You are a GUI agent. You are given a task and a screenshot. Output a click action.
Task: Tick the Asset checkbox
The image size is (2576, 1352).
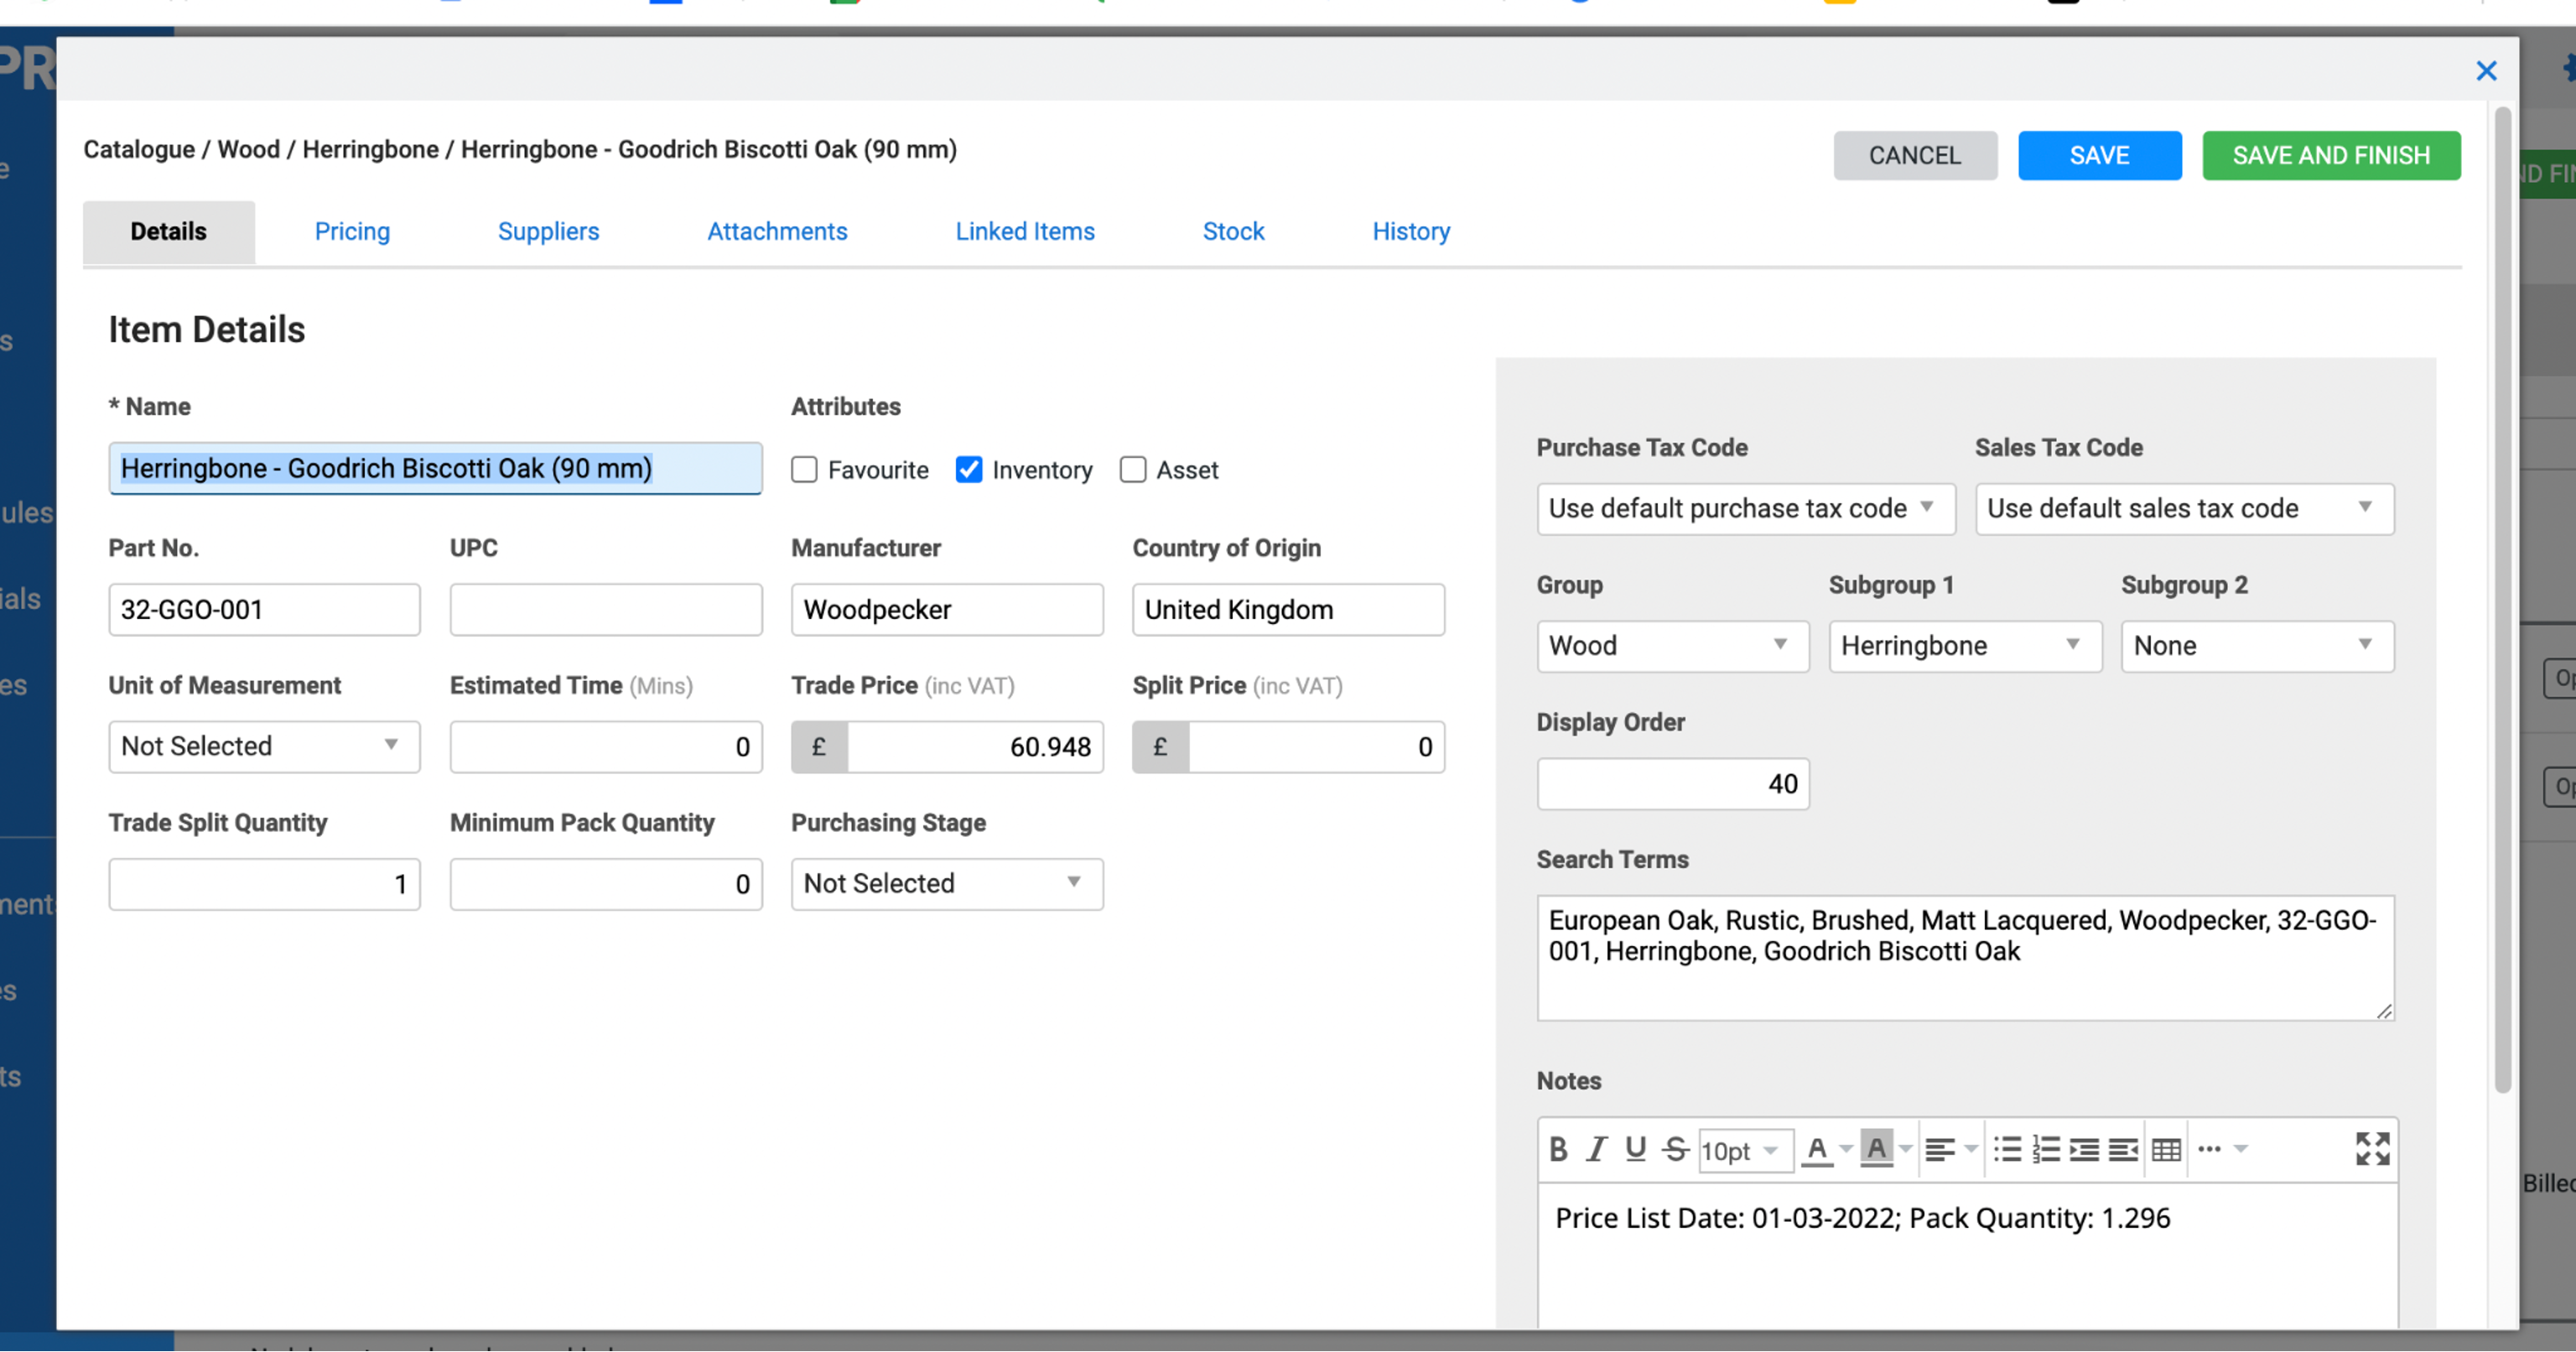(x=1132, y=470)
